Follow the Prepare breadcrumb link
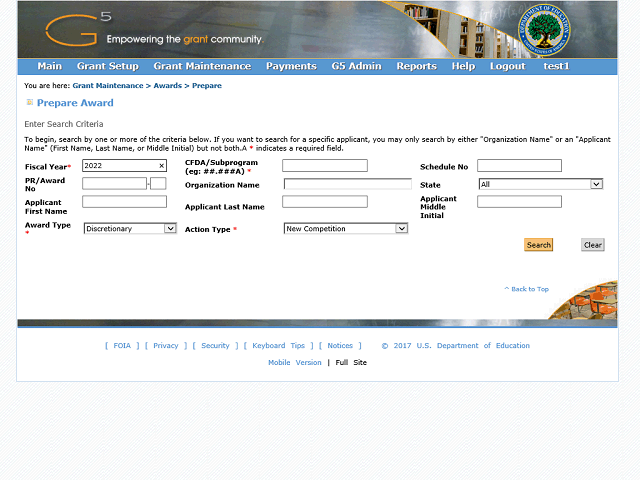The height and width of the screenshot is (480, 640). click(x=207, y=86)
